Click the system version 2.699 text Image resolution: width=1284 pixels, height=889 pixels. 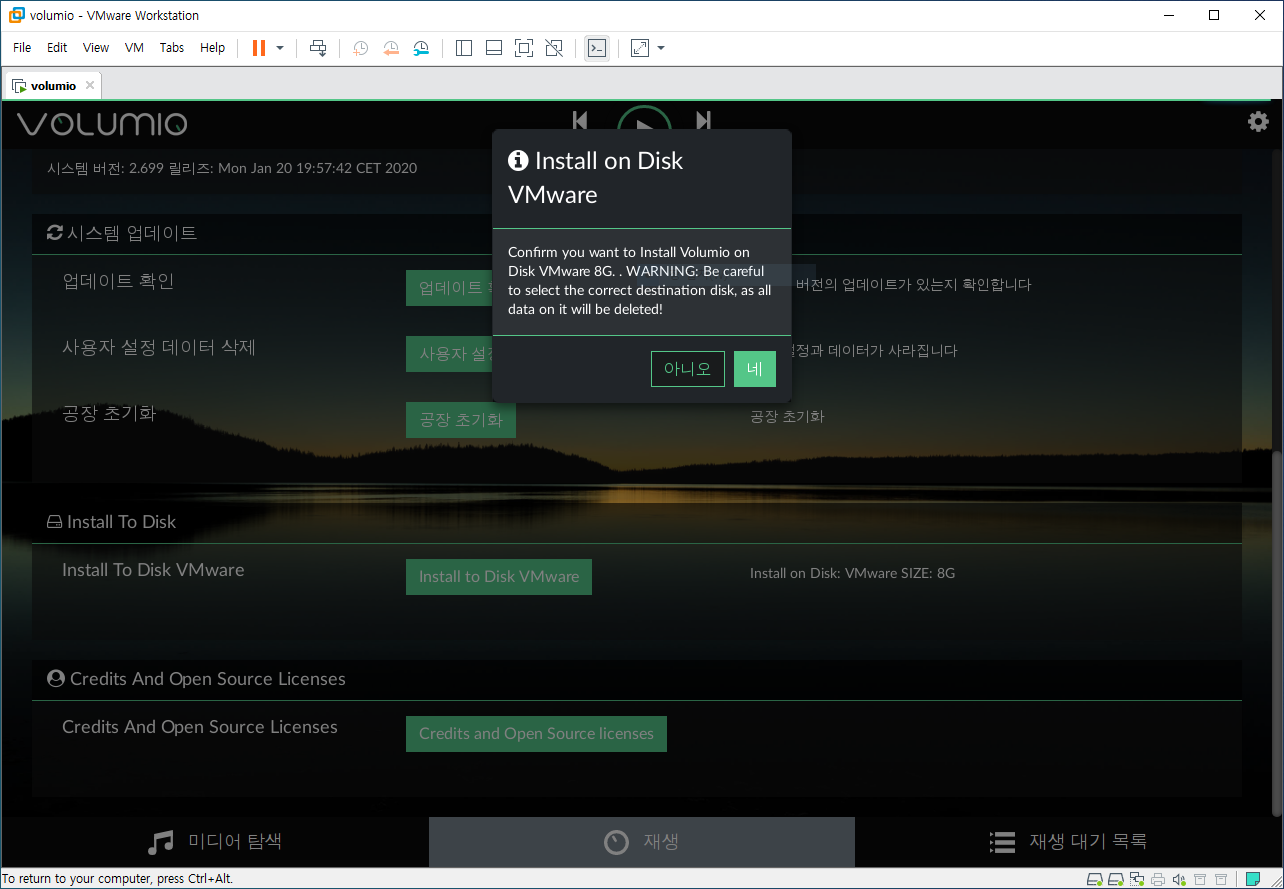tap(232, 168)
